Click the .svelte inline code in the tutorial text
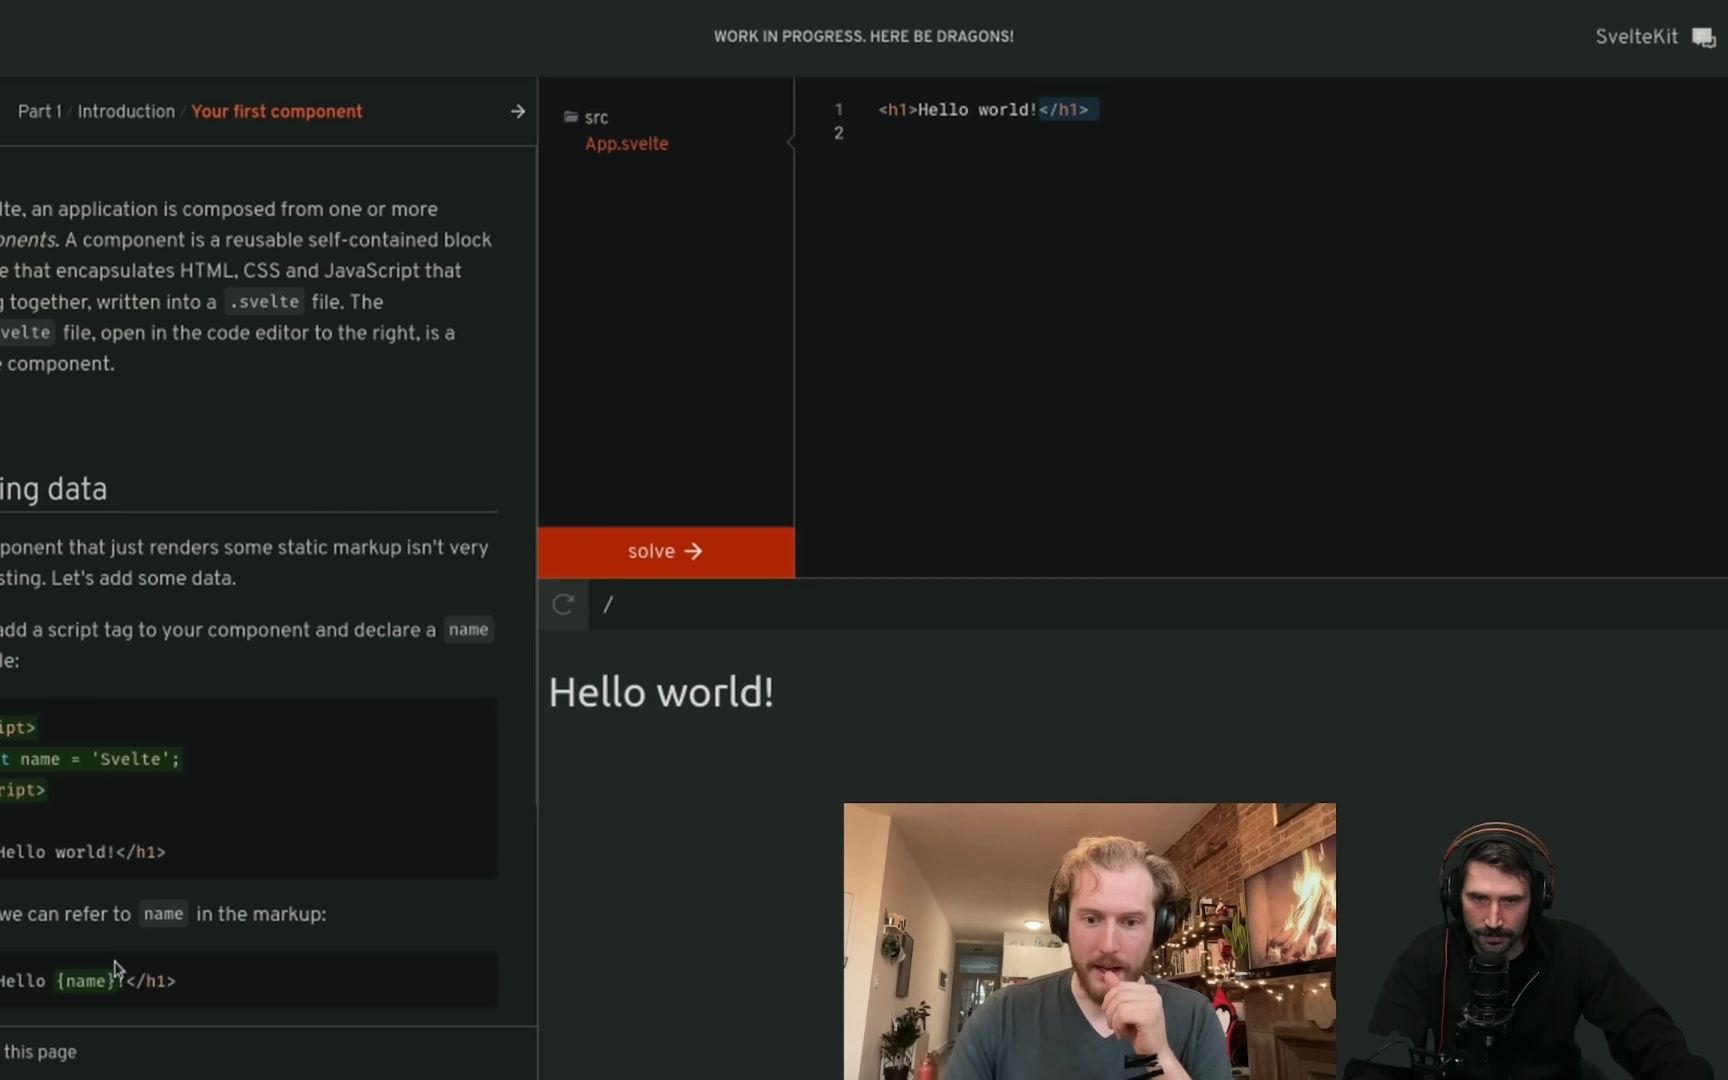Screen dimensions: 1728x1080 [x=264, y=301]
